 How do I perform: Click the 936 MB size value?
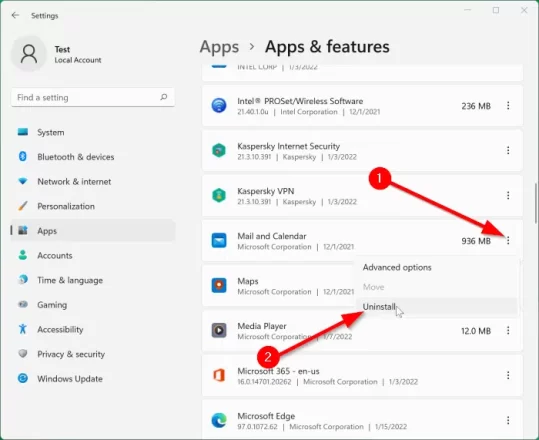pyautogui.click(x=476, y=241)
